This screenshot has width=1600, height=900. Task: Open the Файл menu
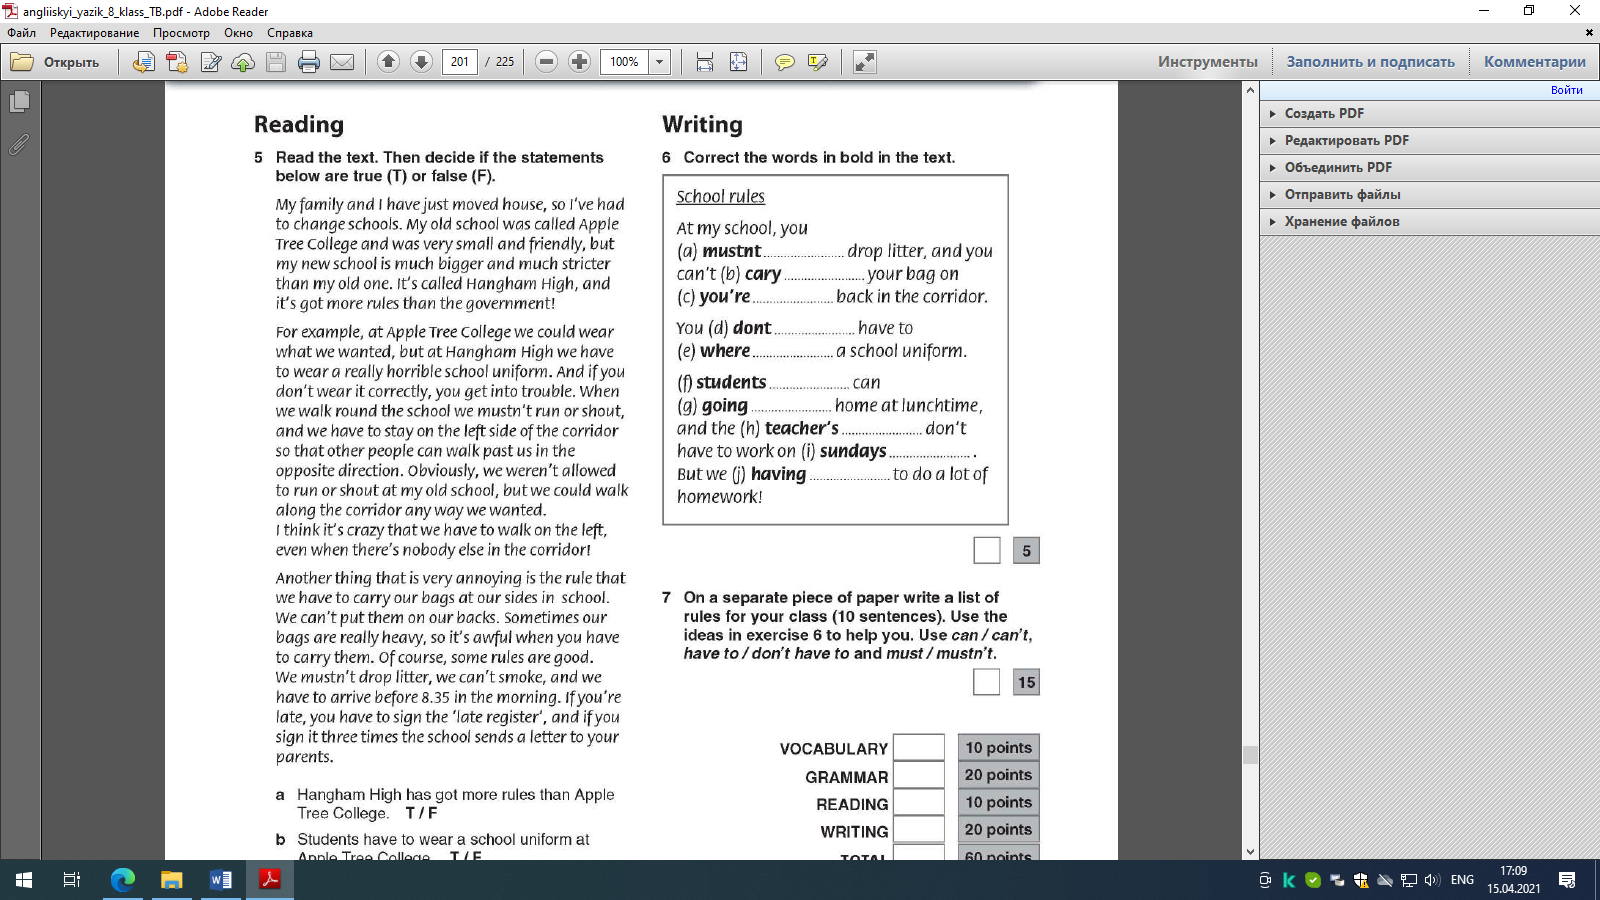coord(22,33)
